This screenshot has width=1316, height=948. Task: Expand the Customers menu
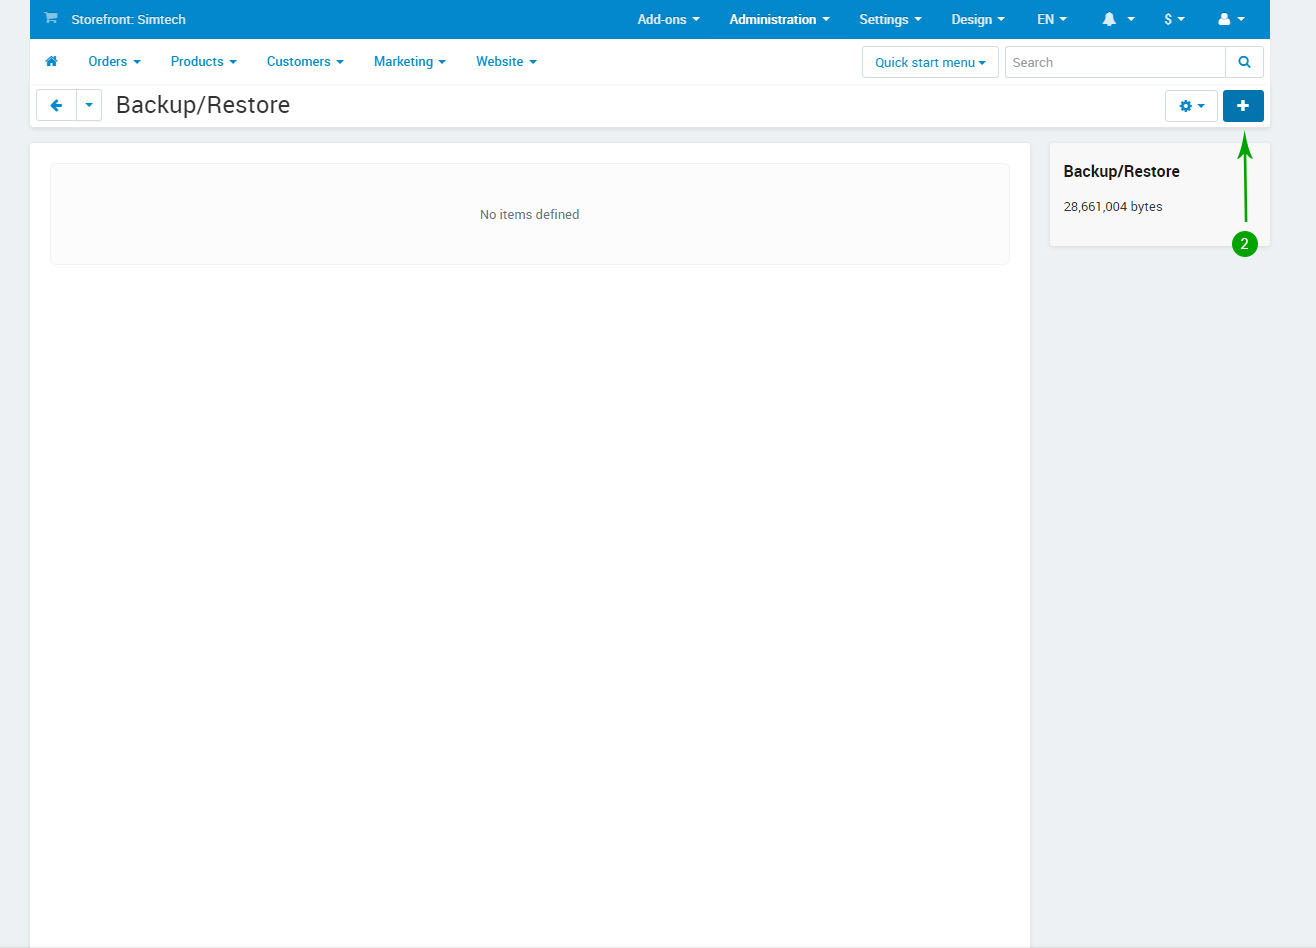(x=305, y=61)
